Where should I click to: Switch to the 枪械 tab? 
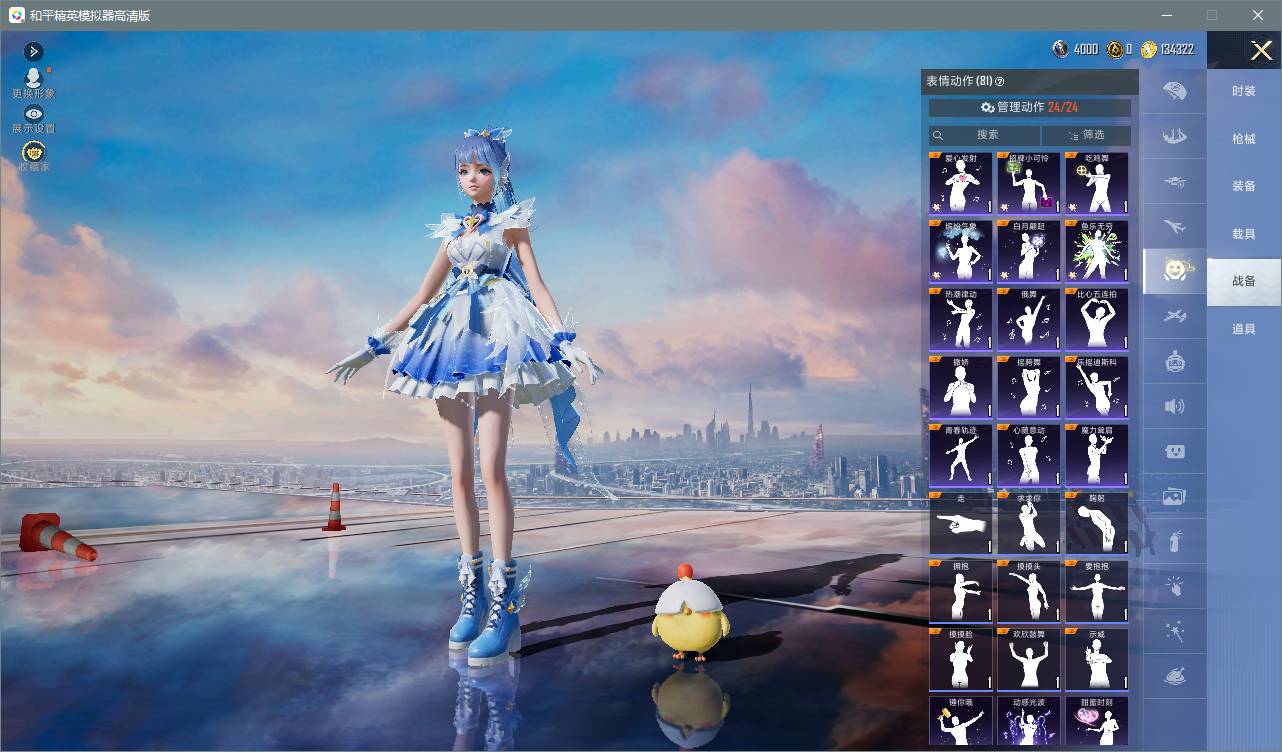click(1244, 139)
